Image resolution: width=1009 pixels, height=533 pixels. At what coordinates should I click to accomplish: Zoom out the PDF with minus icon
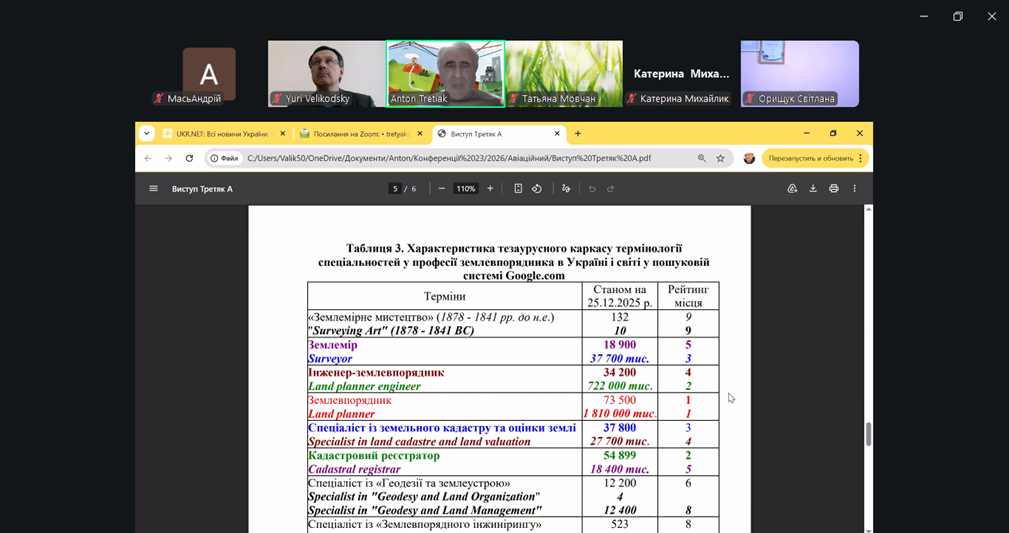tap(442, 189)
